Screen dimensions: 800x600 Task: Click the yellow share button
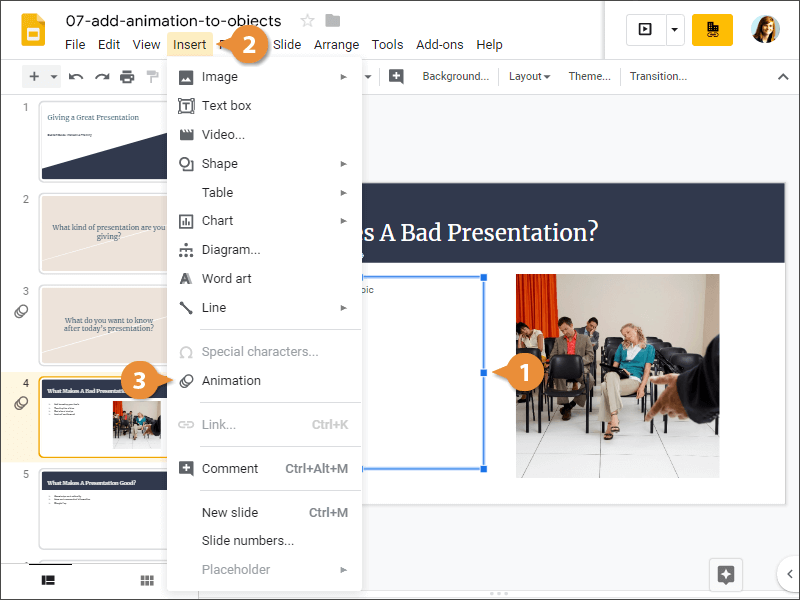click(x=712, y=30)
